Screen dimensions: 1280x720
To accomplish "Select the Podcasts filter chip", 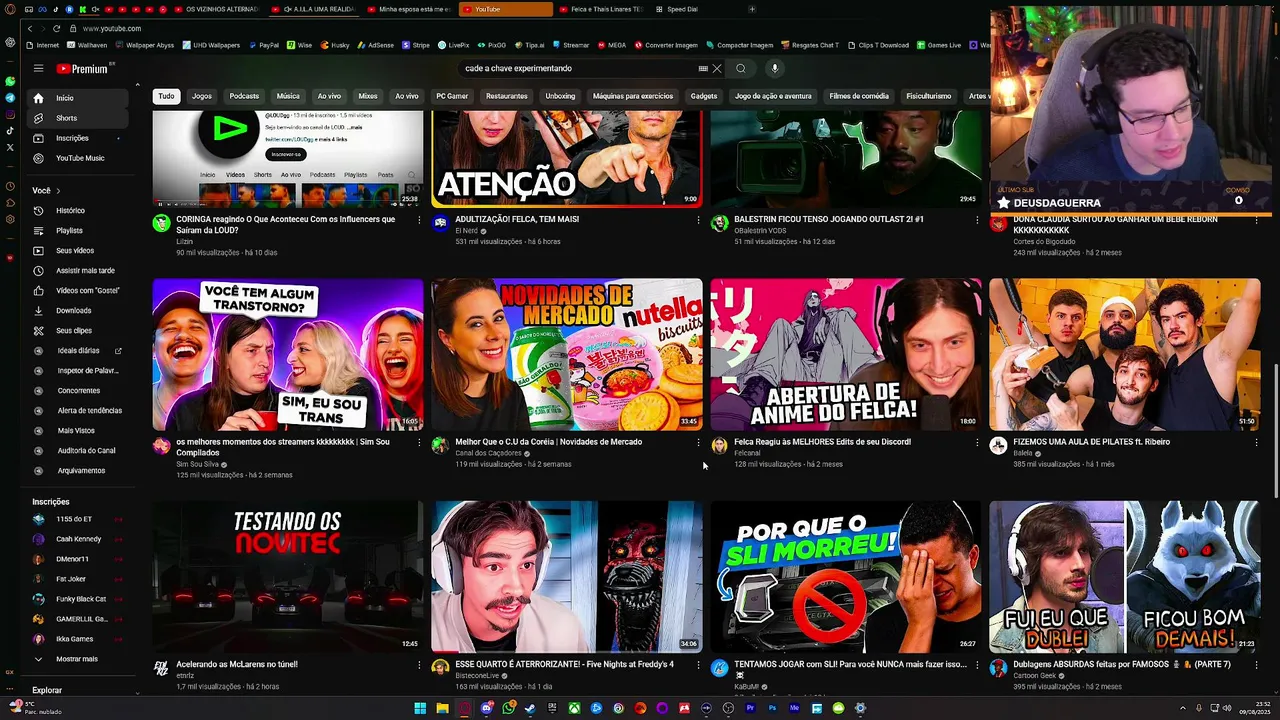I will 244,96.
